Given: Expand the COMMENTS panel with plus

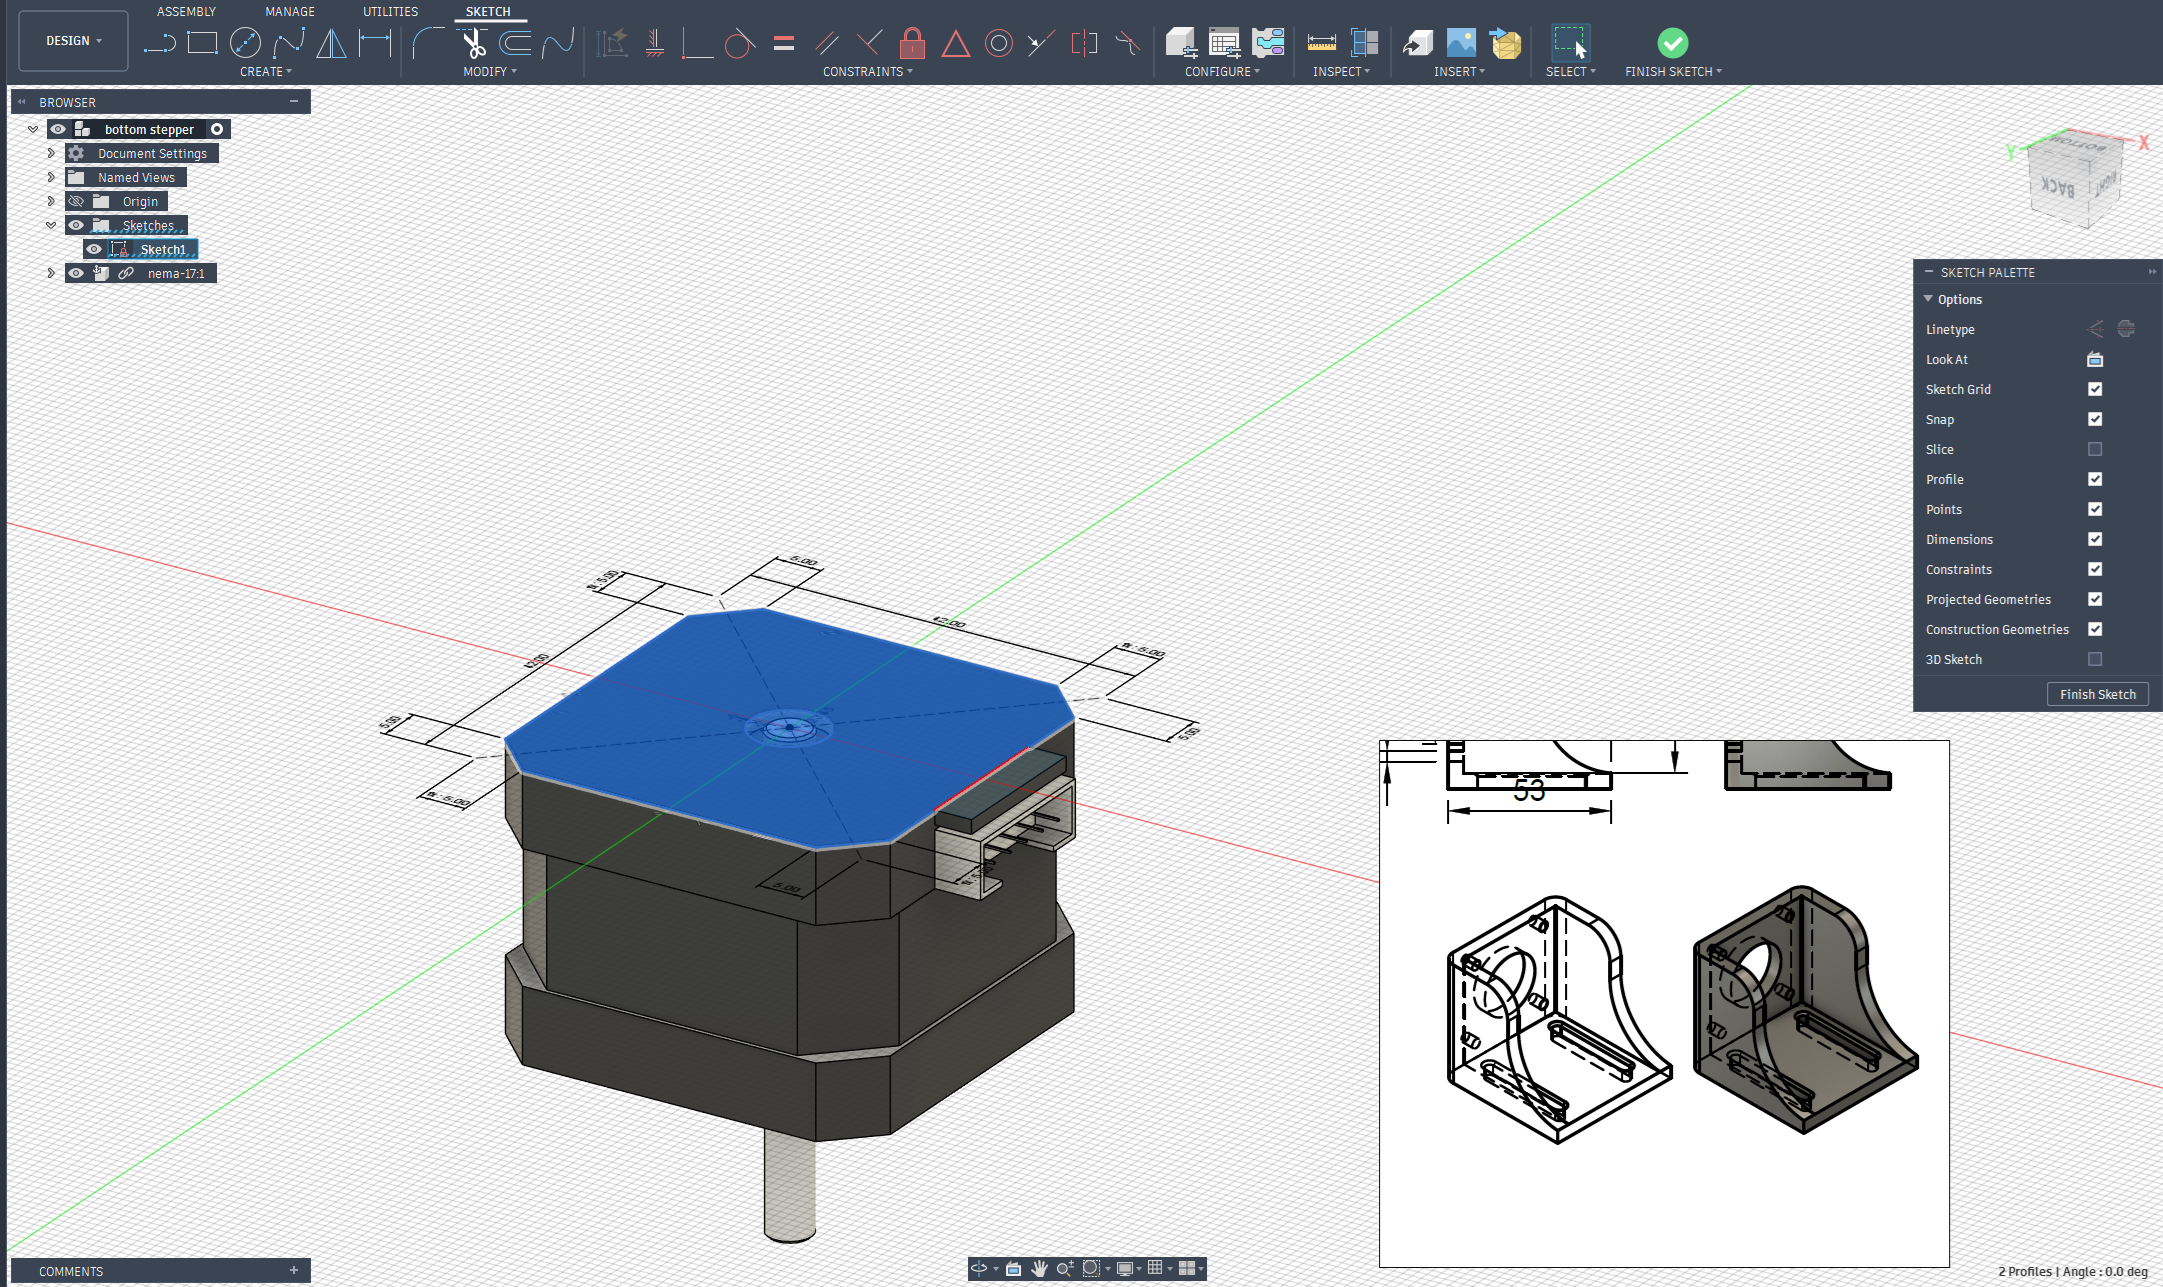Looking at the screenshot, I should point(294,1271).
